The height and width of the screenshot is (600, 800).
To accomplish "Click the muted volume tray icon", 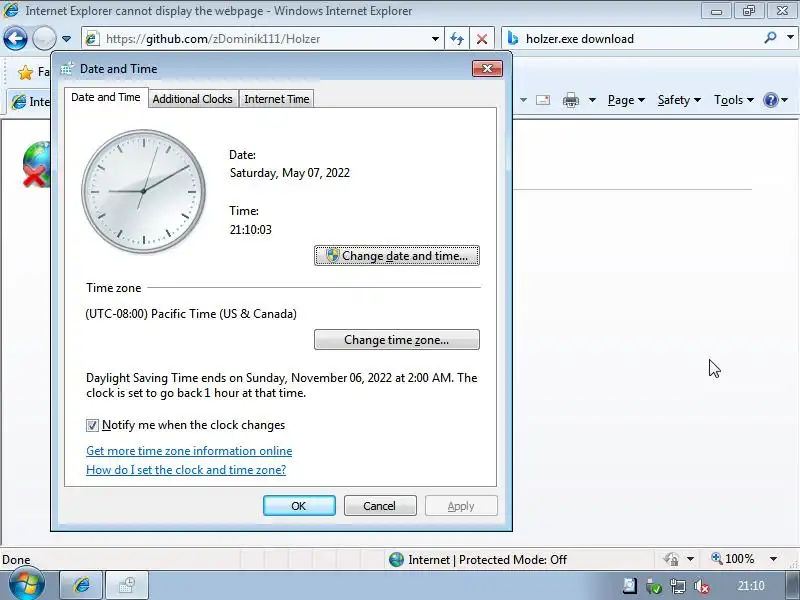I will tap(702, 587).
